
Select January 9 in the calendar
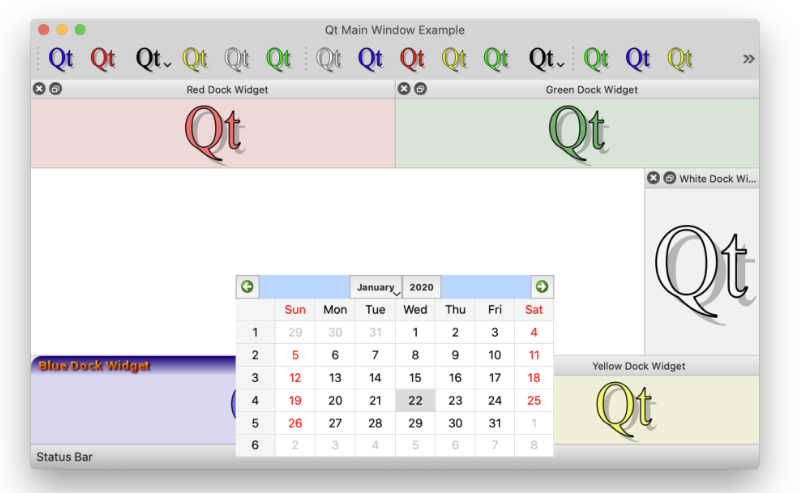(x=455, y=355)
